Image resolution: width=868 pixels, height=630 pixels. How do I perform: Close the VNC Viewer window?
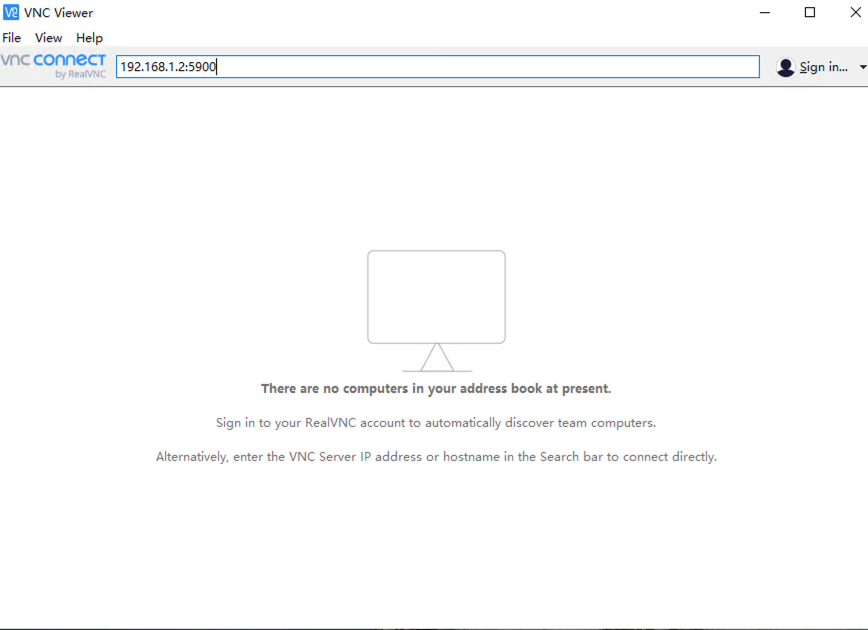pos(855,13)
